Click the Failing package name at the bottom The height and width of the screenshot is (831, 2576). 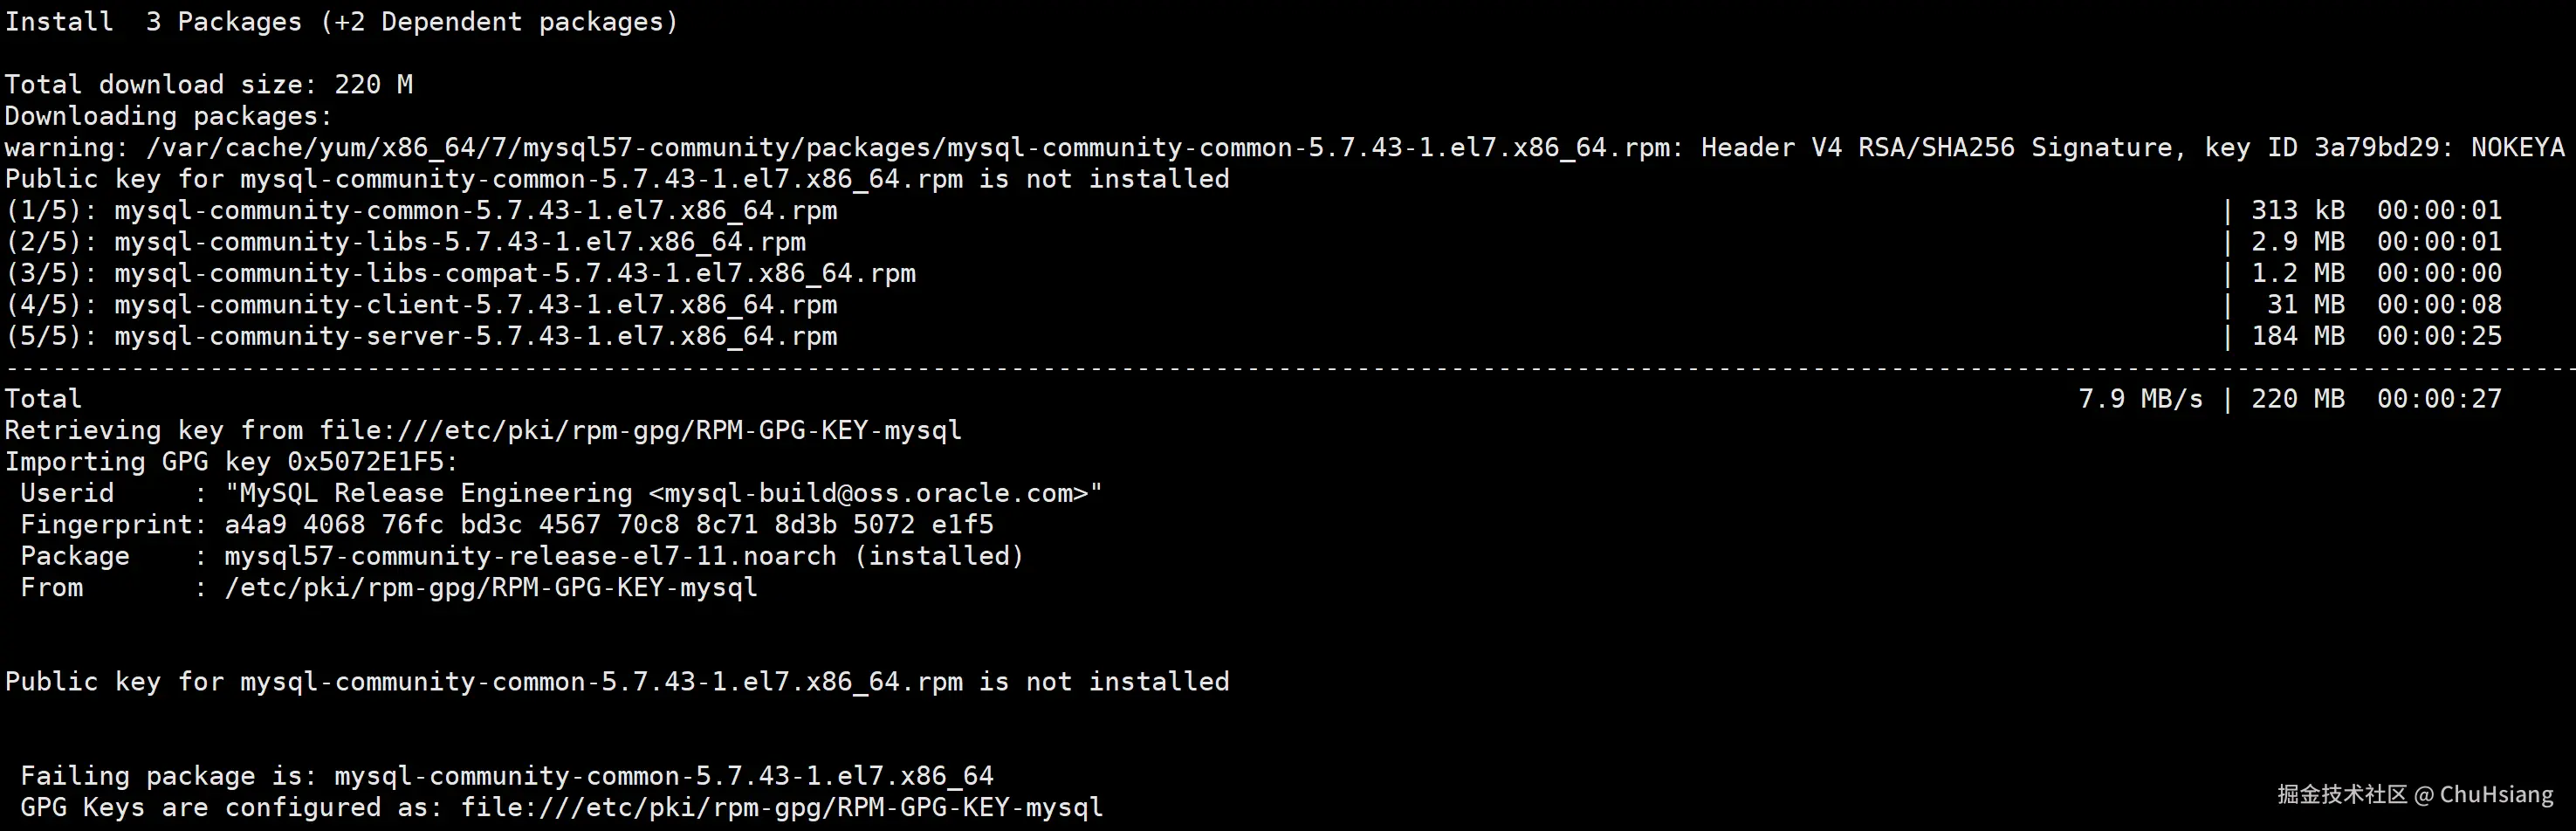click(x=663, y=776)
